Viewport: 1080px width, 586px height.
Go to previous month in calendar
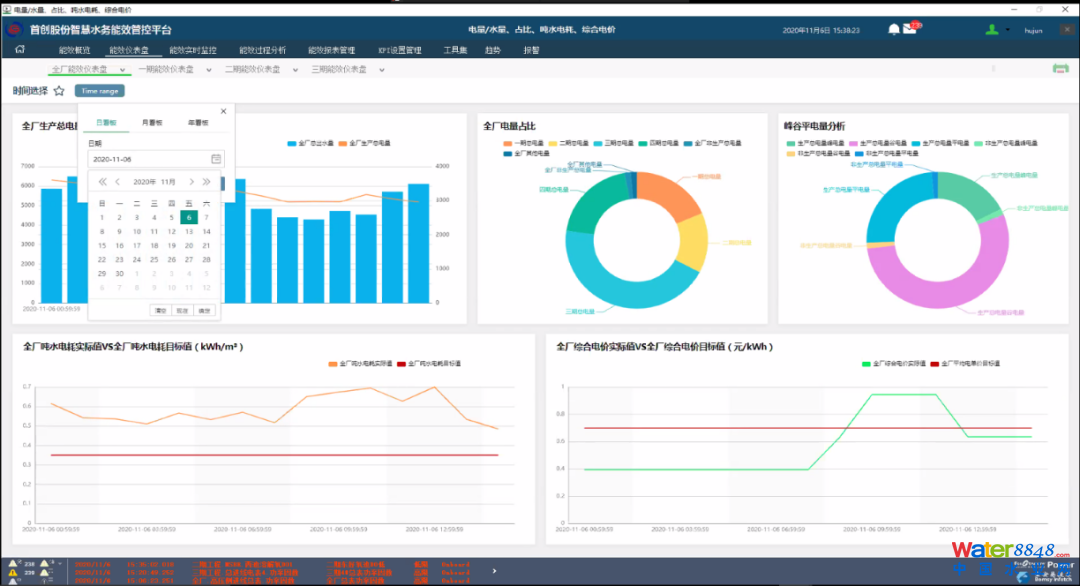pos(117,182)
